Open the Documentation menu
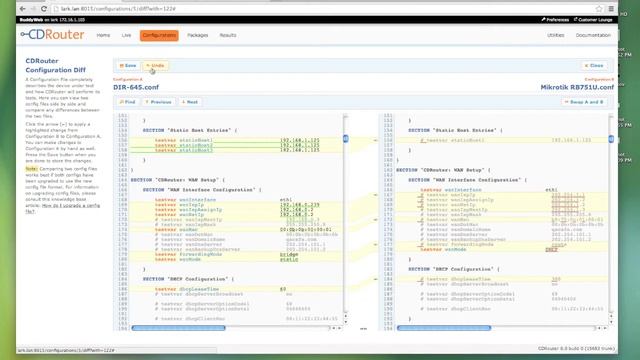The image size is (640, 360). point(593,35)
